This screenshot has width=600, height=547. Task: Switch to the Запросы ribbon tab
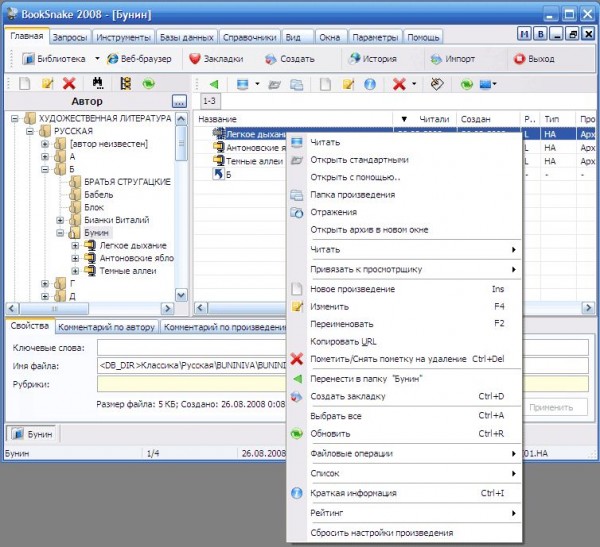coord(70,37)
